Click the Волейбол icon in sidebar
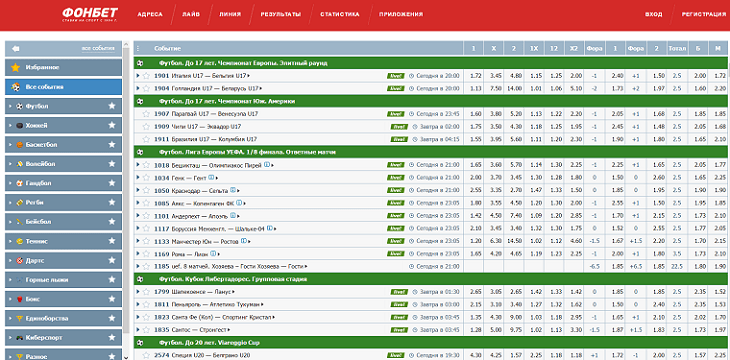 [20, 164]
